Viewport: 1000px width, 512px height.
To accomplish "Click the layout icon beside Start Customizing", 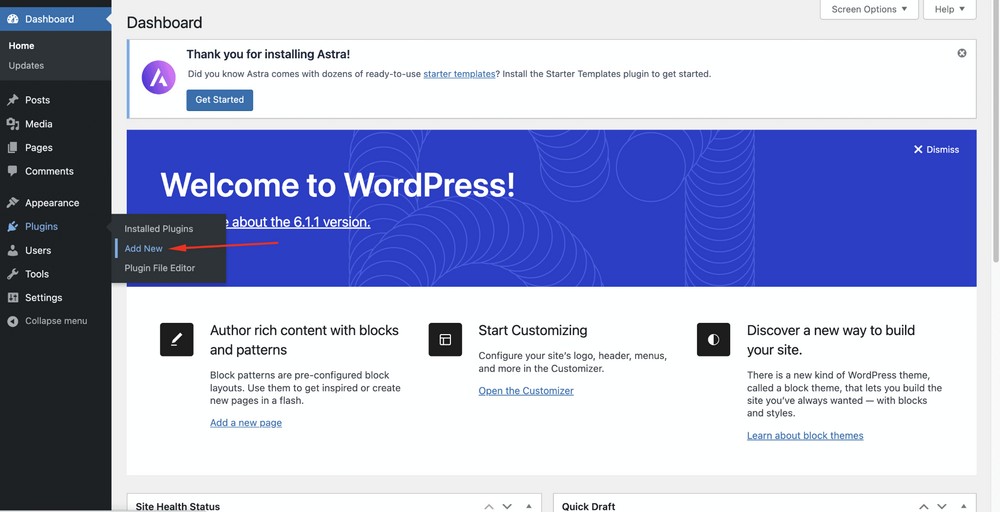I will pos(445,339).
